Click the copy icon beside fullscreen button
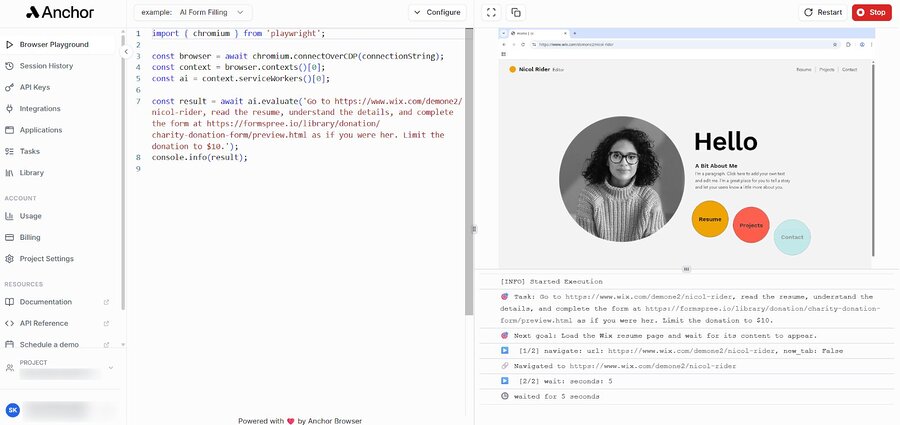Viewport: 900px width, 425px height. click(516, 12)
